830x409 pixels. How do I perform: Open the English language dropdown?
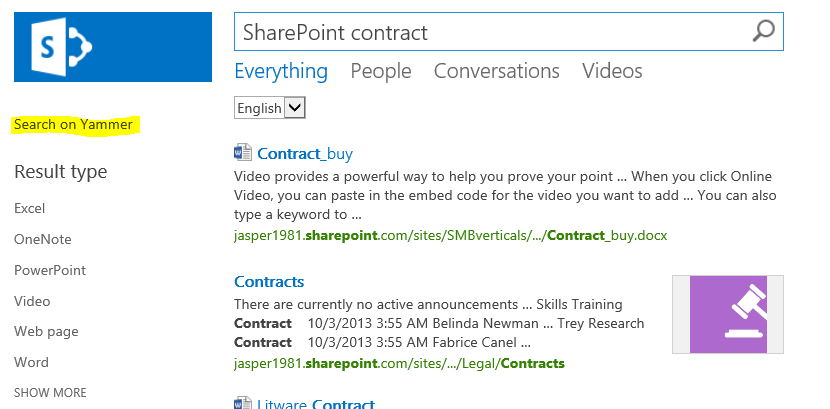point(269,108)
